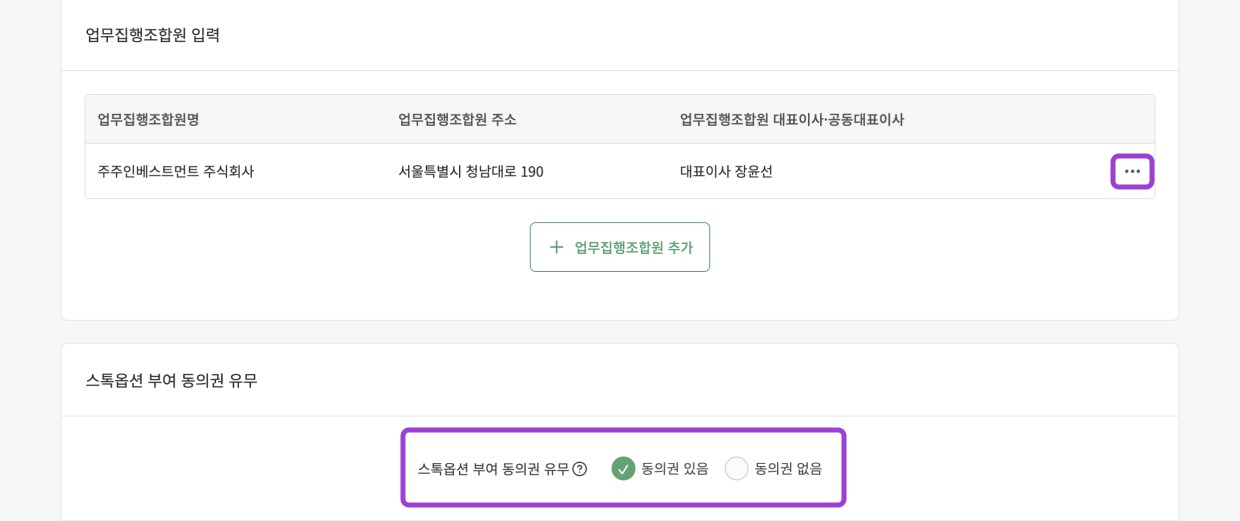Open the three-dot menu for 주주인베스트먼트 주식회사
Viewport: 1240px width, 521px height.
(1132, 171)
